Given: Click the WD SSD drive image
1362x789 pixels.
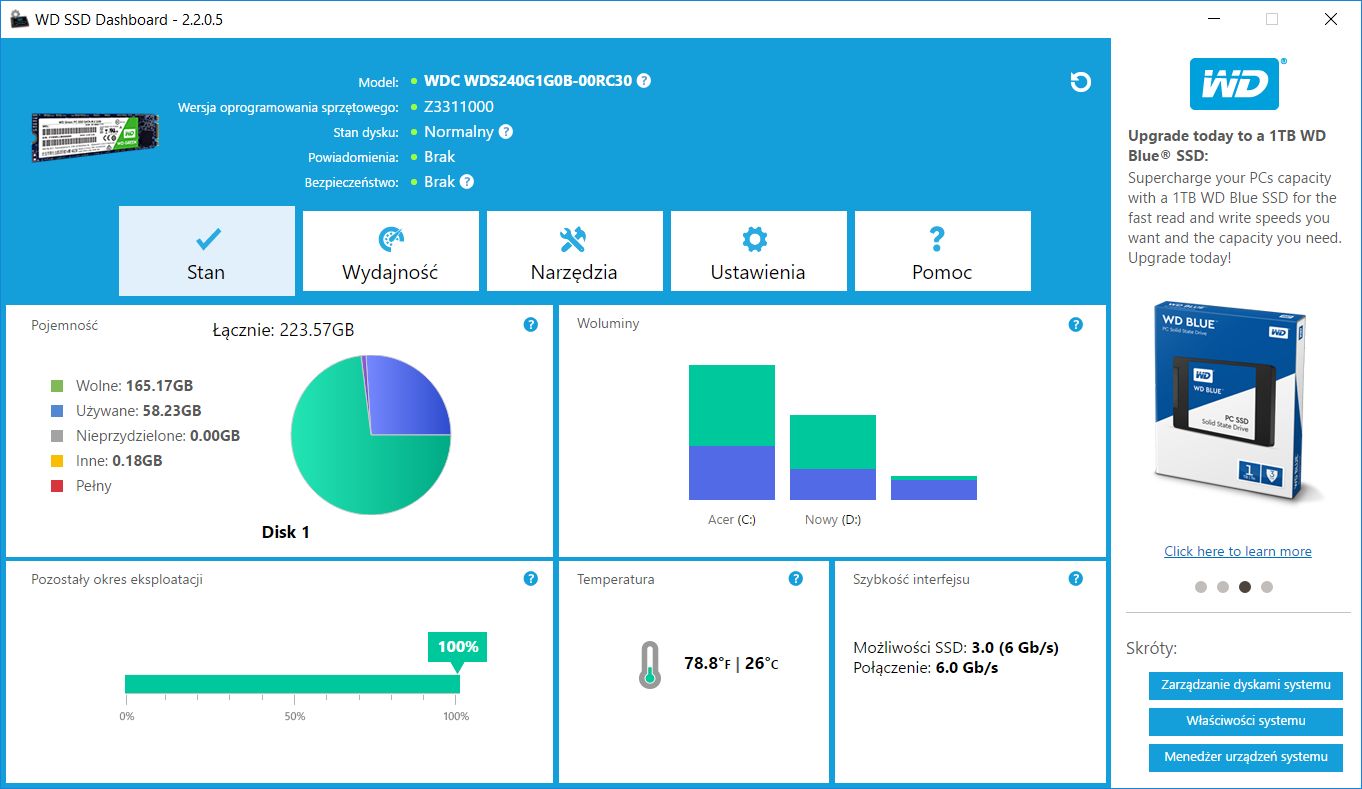Looking at the screenshot, I should pos(94,137).
